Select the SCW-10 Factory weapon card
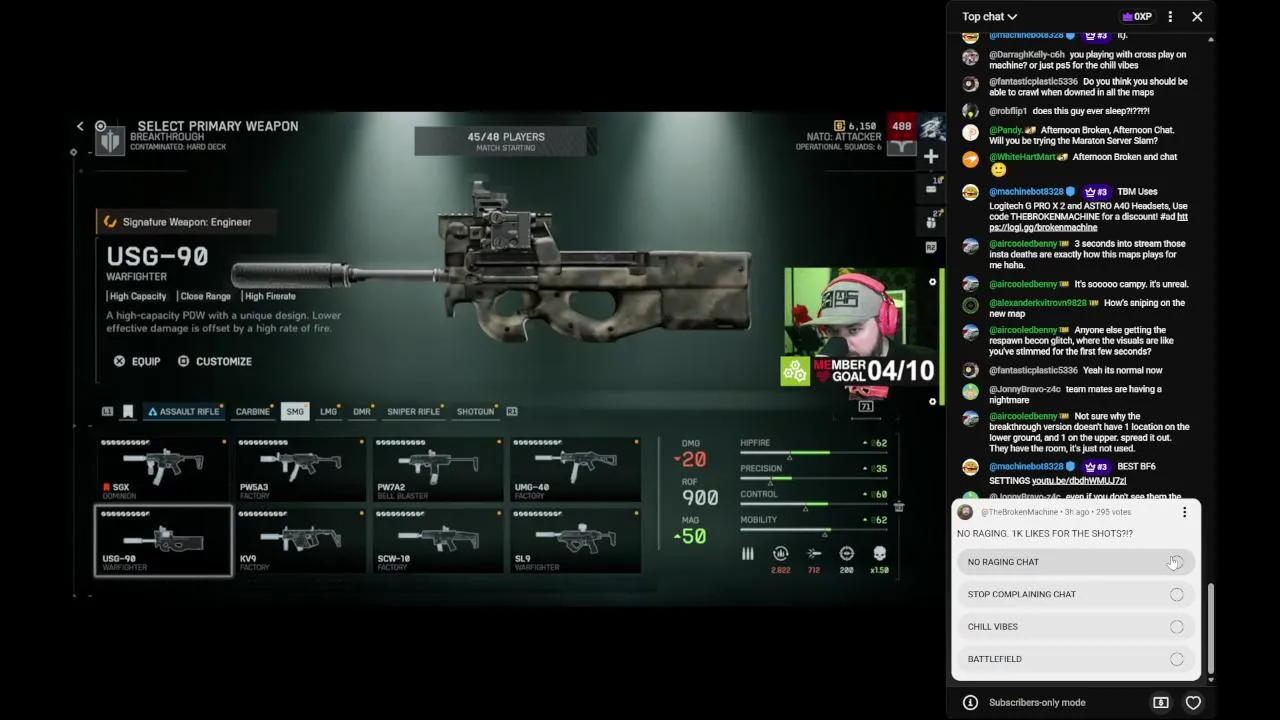The width and height of the screenshot is (1280, 720). tap(438, 541)
